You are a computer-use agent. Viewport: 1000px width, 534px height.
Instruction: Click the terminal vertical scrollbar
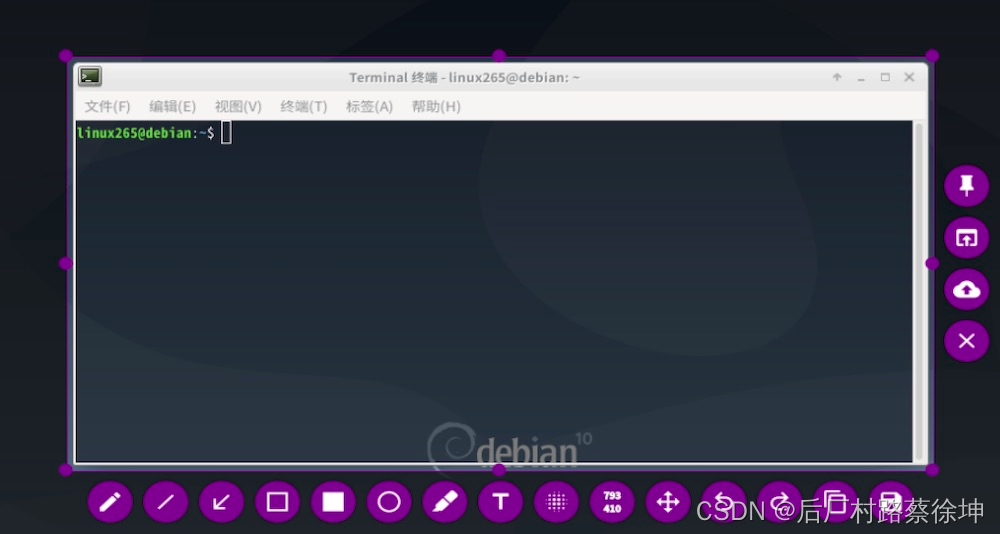click(x=919, y=291)
